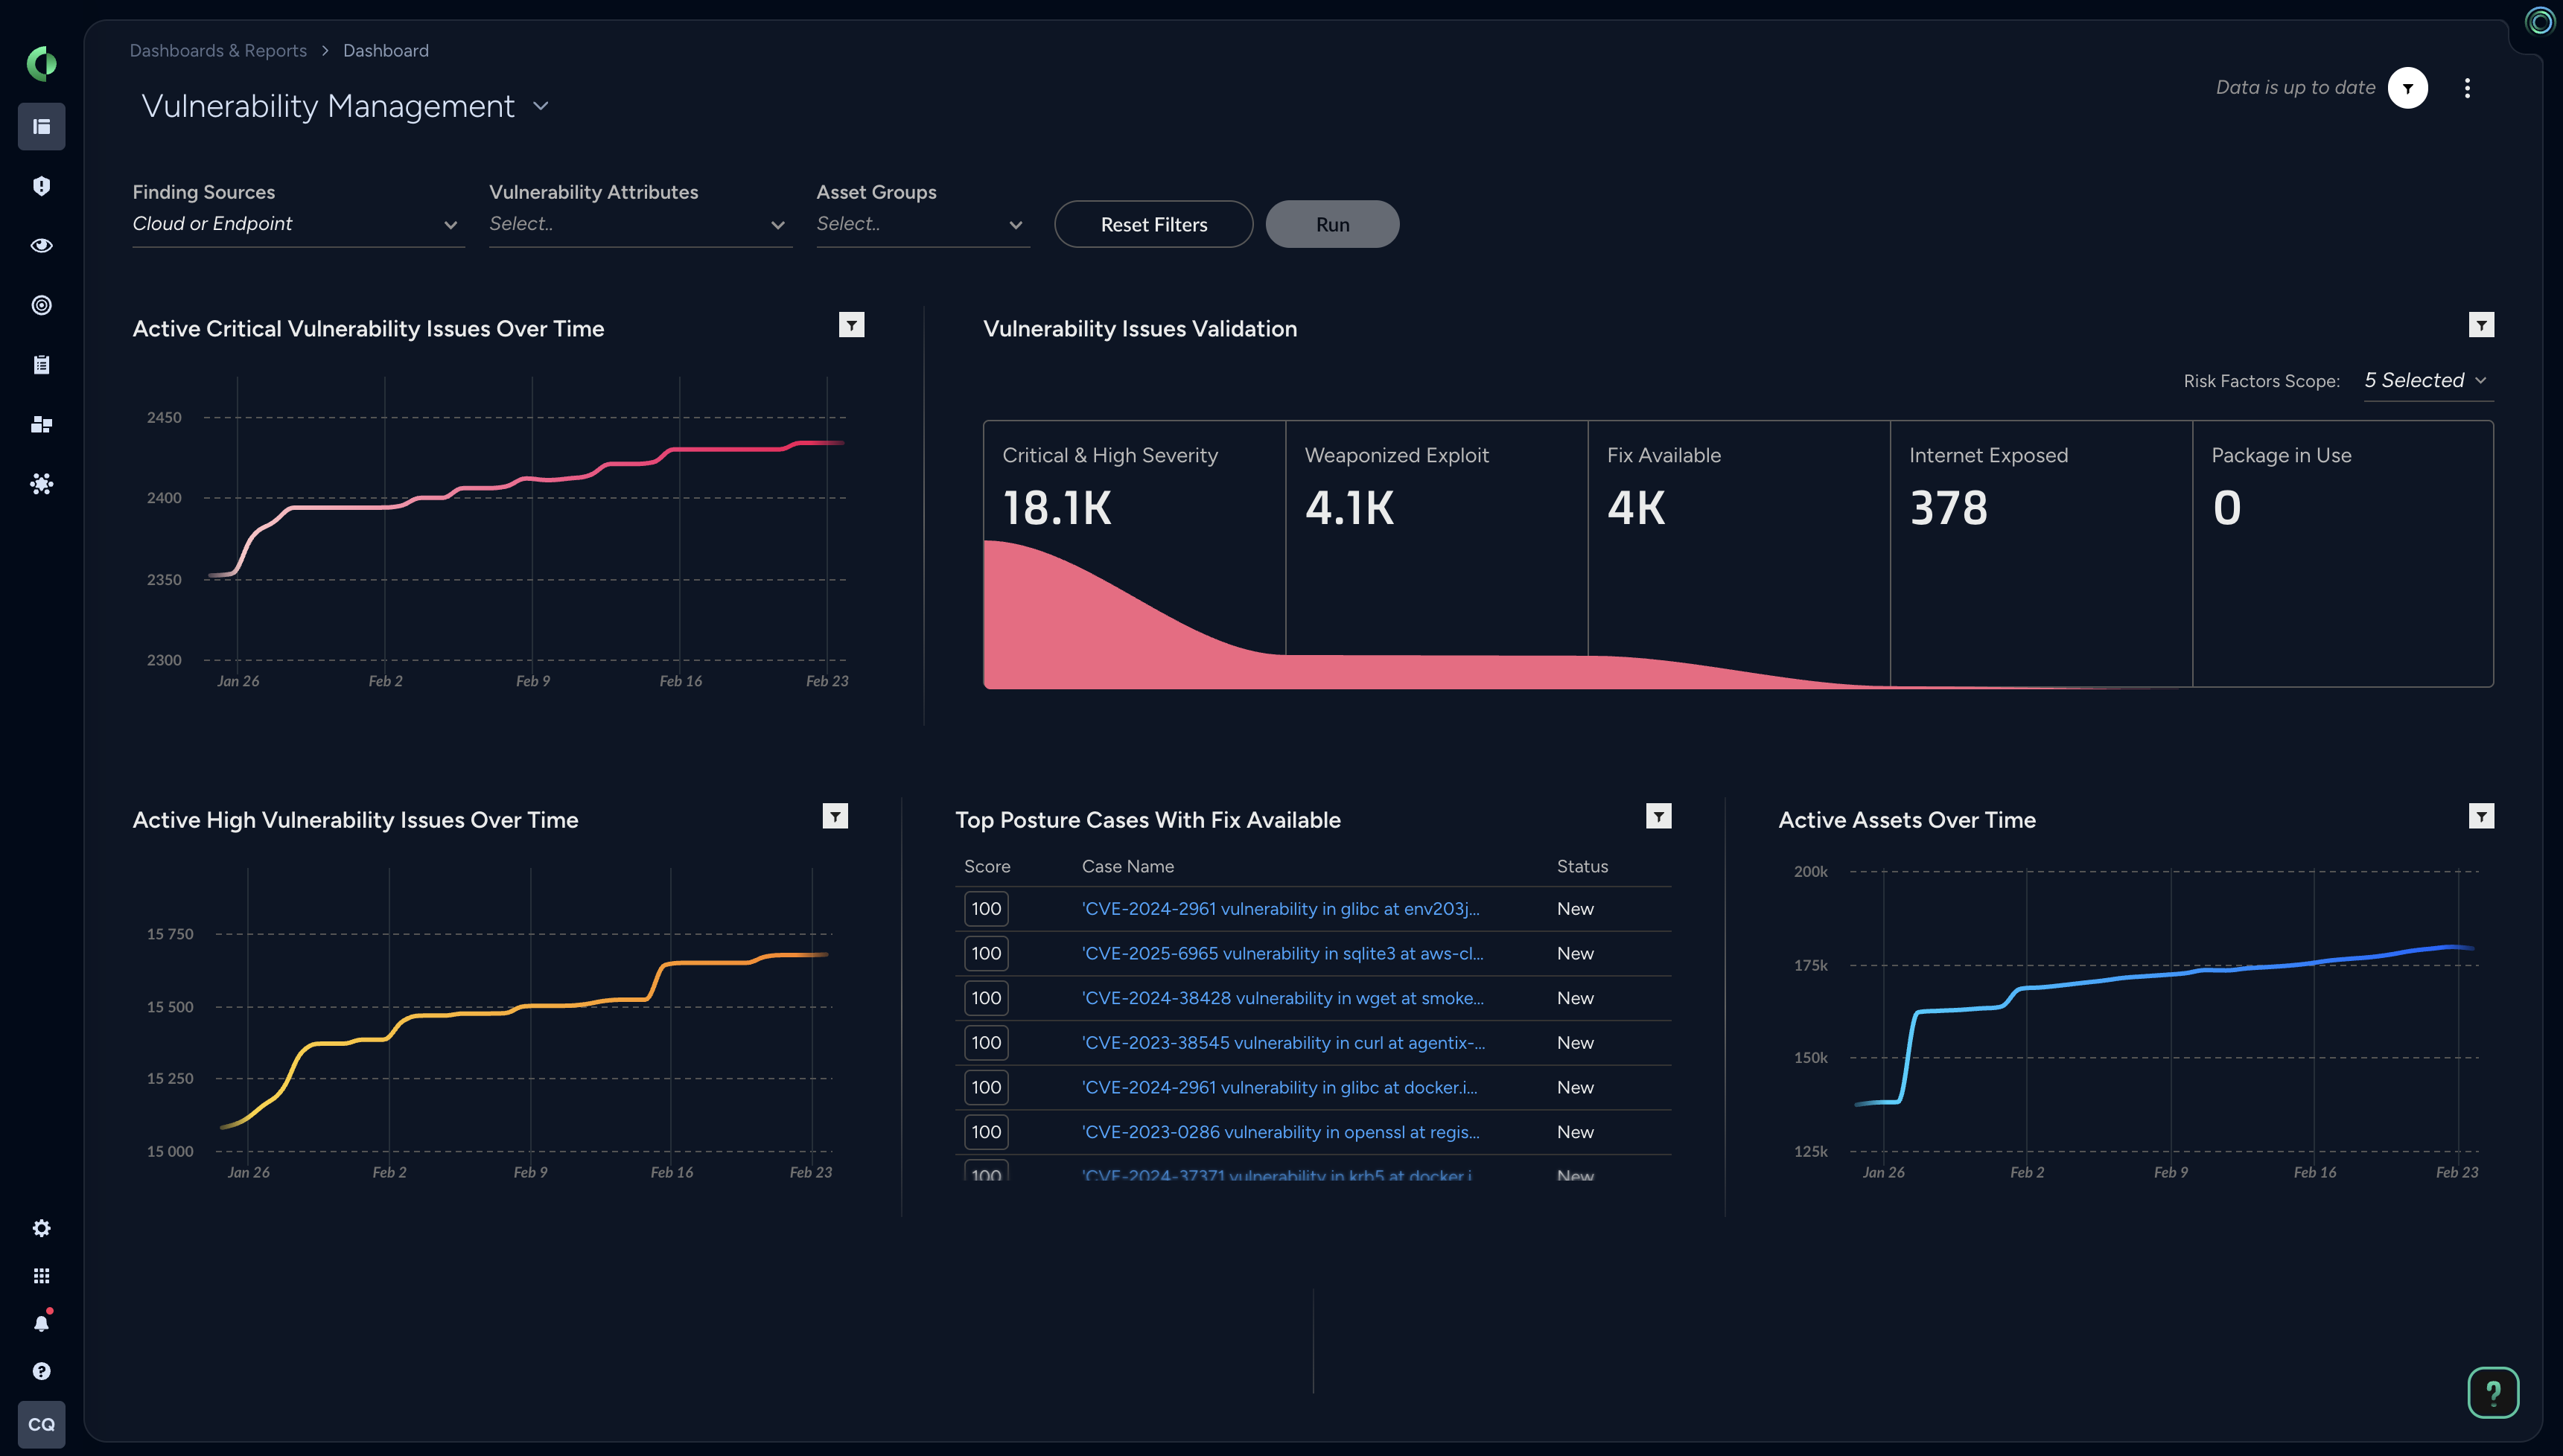The height and width of the screenshot is (1456, 2563).
Task: Open the clipboard reports icon in sidebar
Action: tap(41, 364)
